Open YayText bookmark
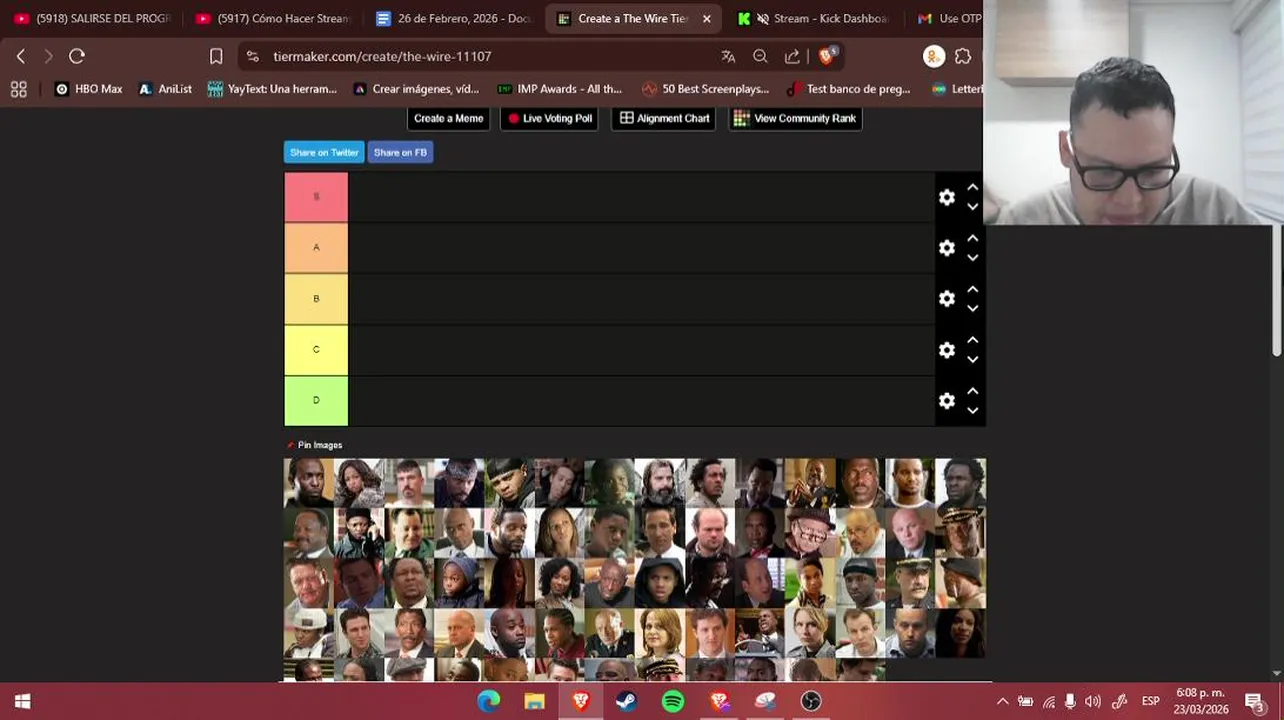This screenshot has width=1284, height=720. 272,89
